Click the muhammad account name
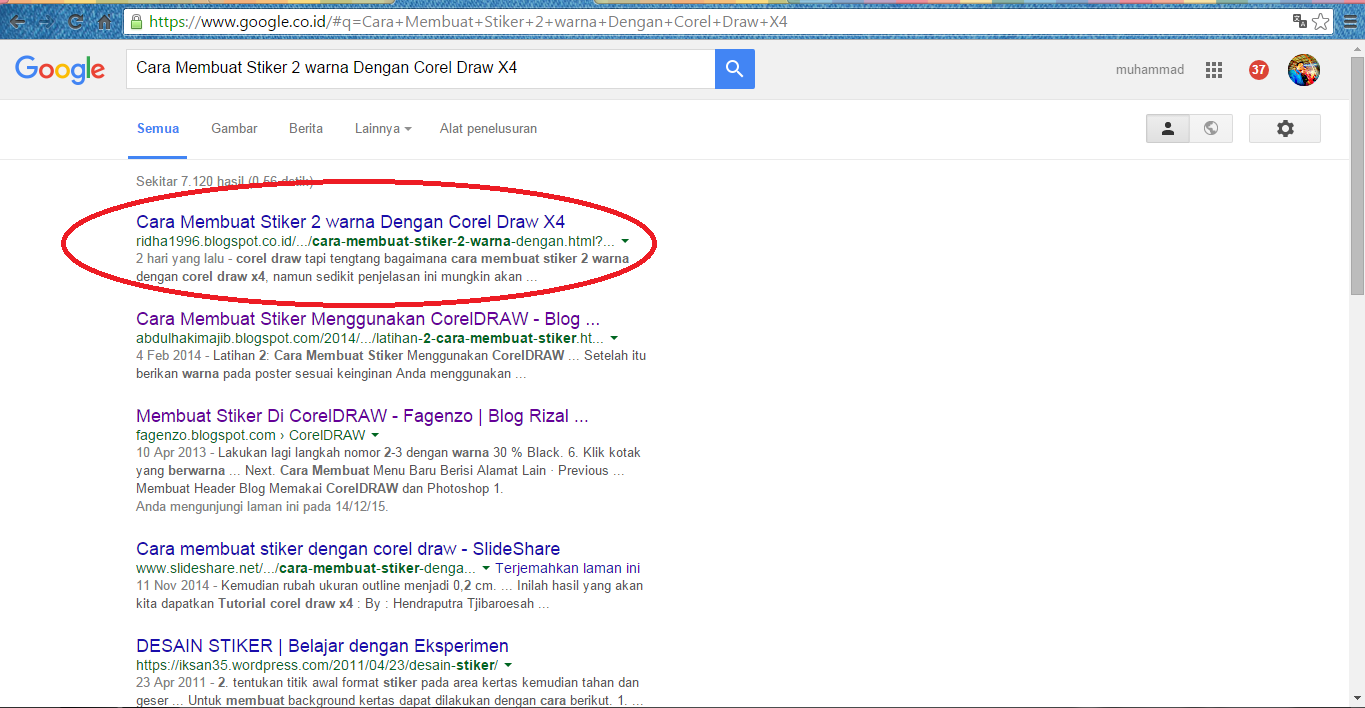Image resolution: width=1365 pixels, height=708 pixels. pos(1150,70)
